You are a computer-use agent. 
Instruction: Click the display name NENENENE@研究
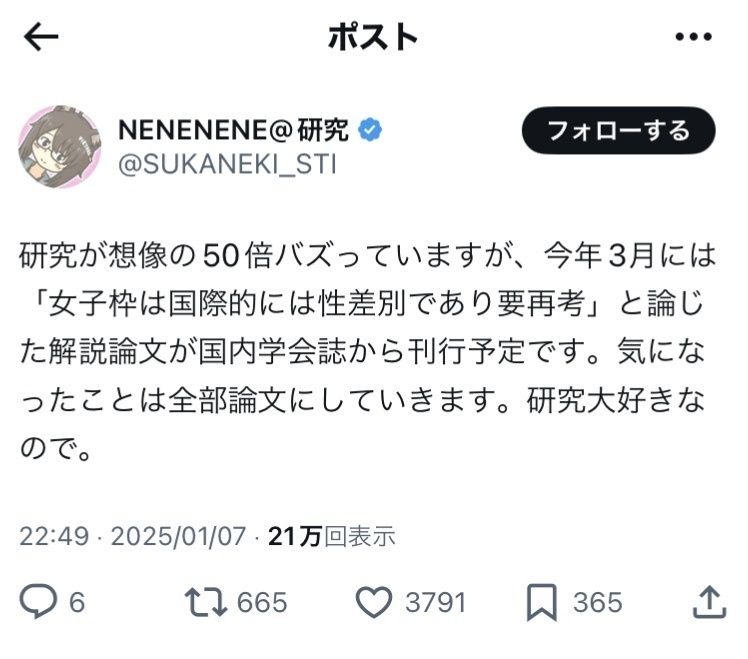tap(234, 130)
